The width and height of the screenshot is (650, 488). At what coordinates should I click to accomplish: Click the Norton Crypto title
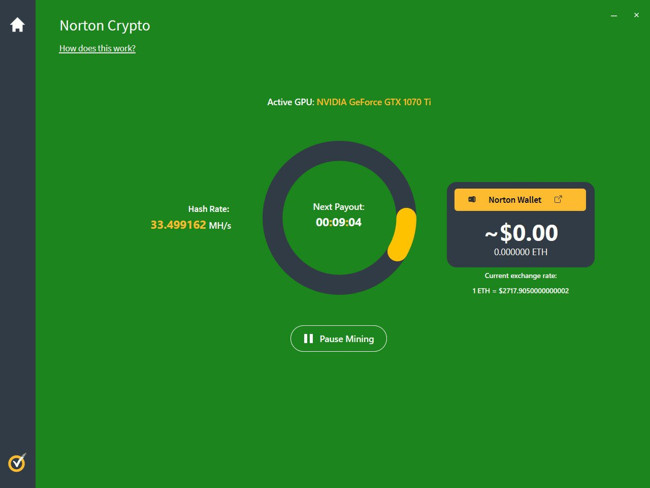[105, 26]
